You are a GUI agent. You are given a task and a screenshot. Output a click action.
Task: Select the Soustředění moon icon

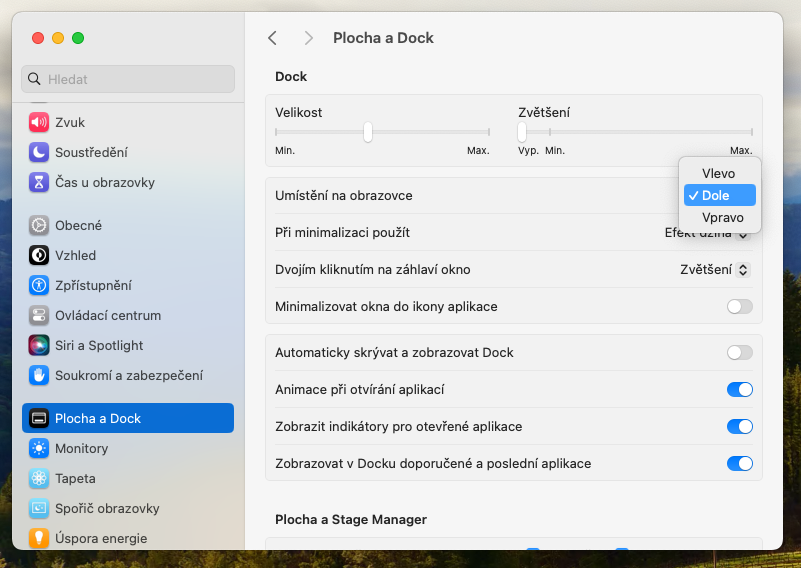[x=39, y=152]
